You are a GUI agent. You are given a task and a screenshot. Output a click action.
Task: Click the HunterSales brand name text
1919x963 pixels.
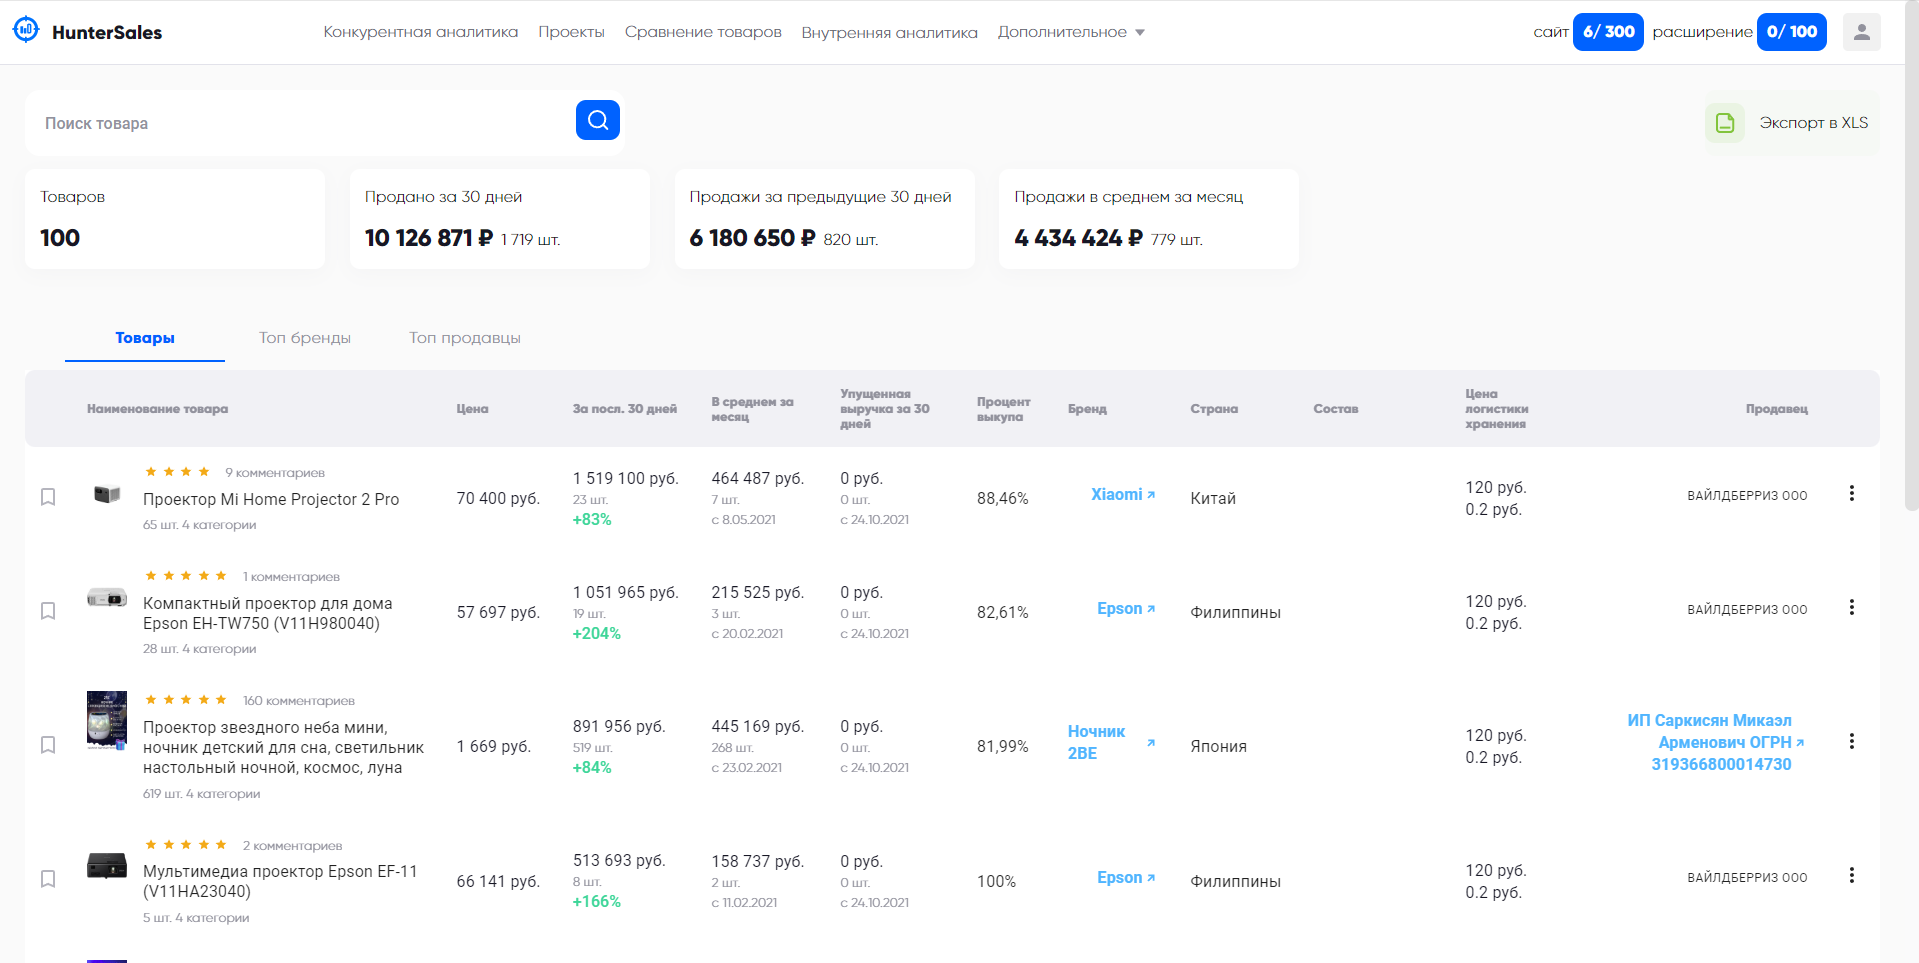coord(107,32)
